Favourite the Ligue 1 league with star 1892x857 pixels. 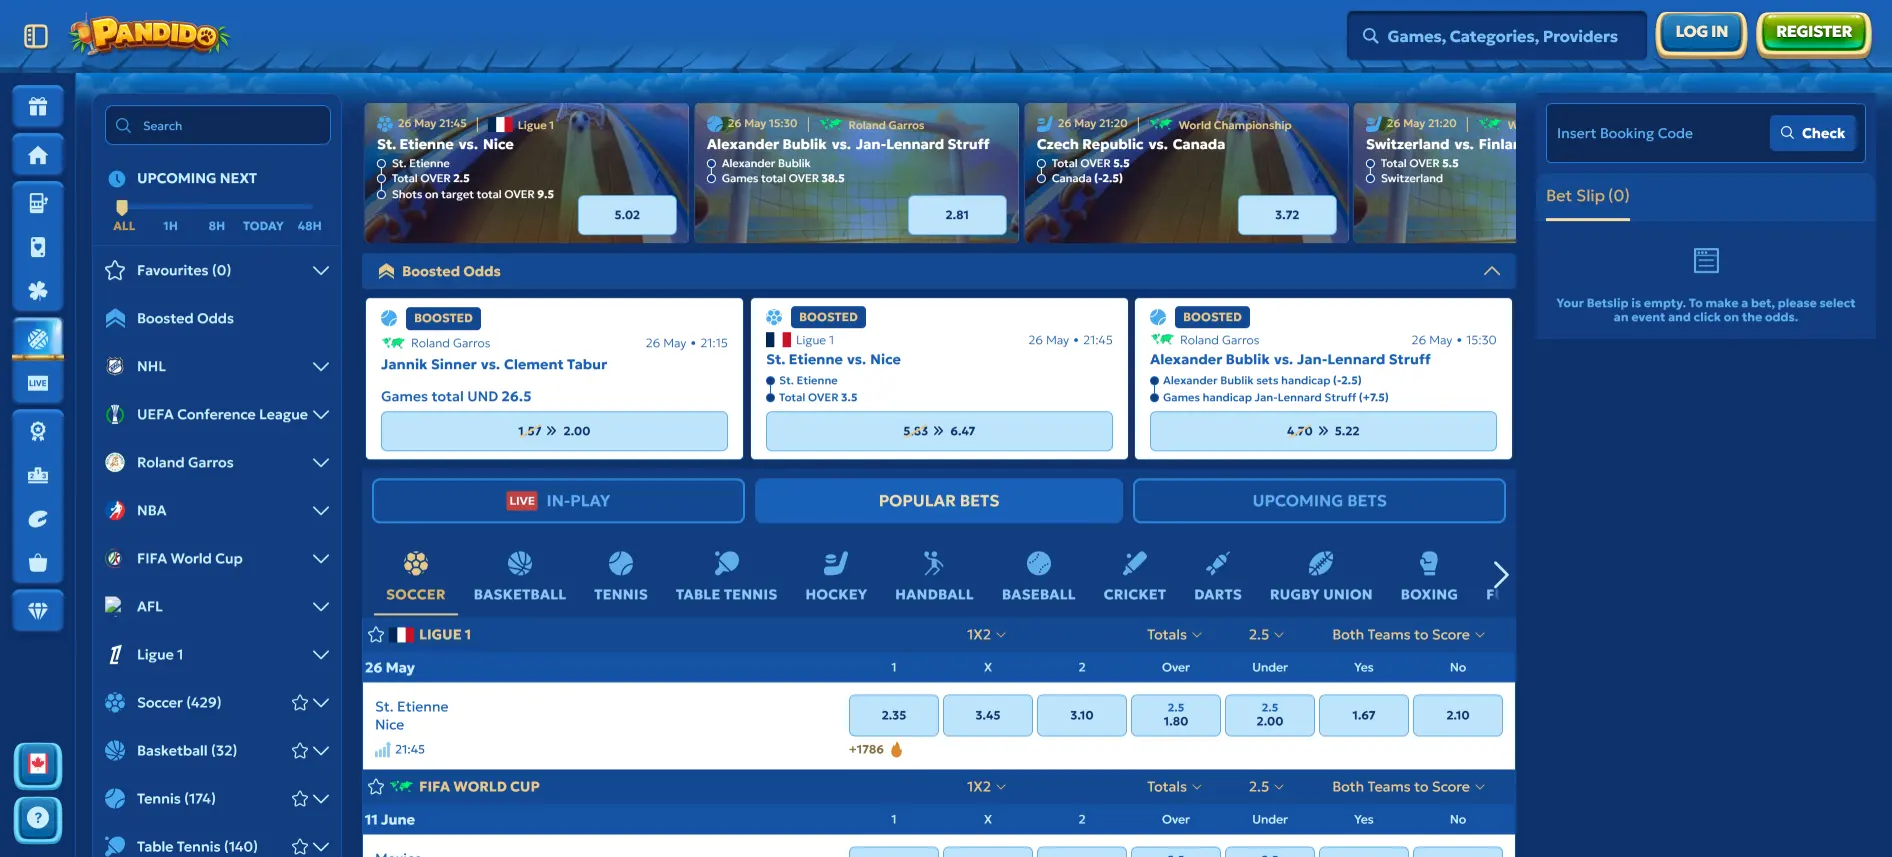tap(376, 634)
